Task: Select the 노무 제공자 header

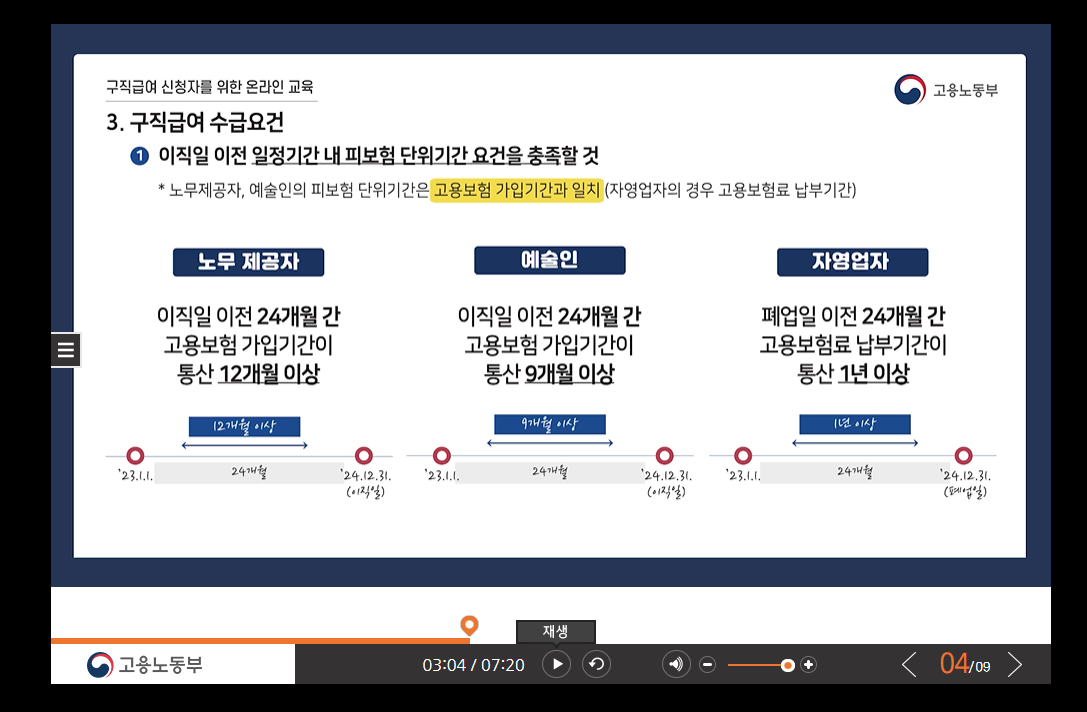Action: 248,262
